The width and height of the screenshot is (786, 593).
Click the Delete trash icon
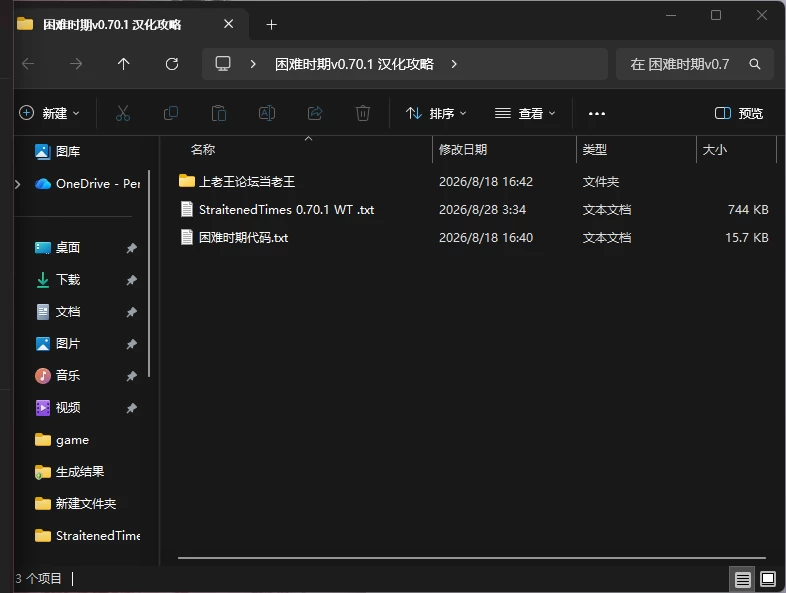click(x=363, y=113)
